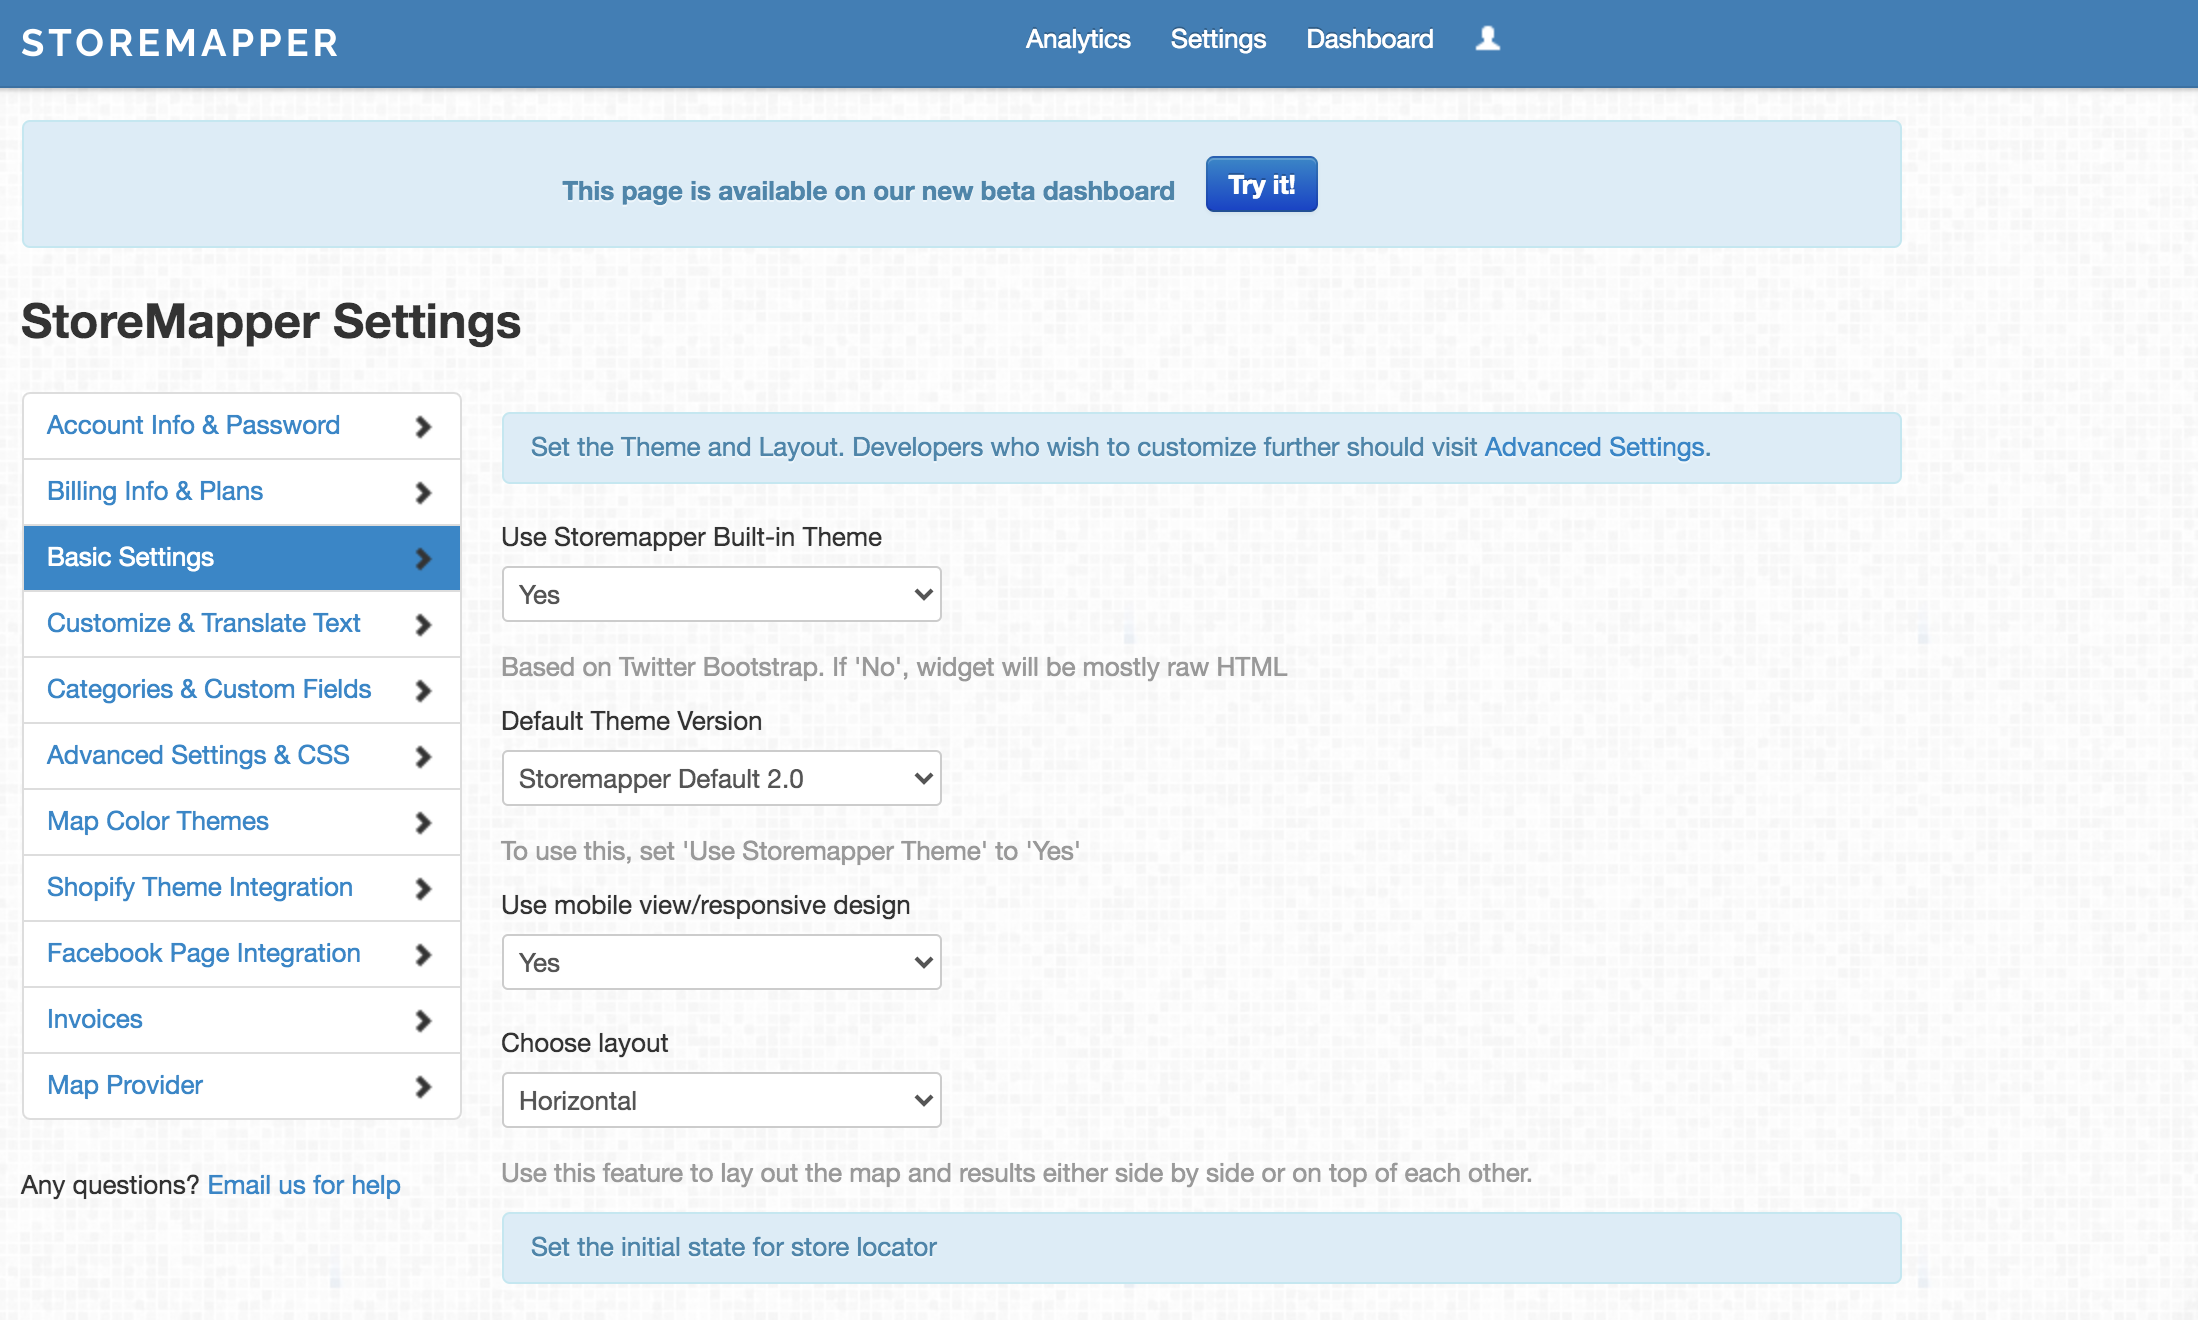Click chevron arrow beside Billing Info & Plans
Screen dimensions: 2198x1320
pyautogui.click(x=423, y=493)
